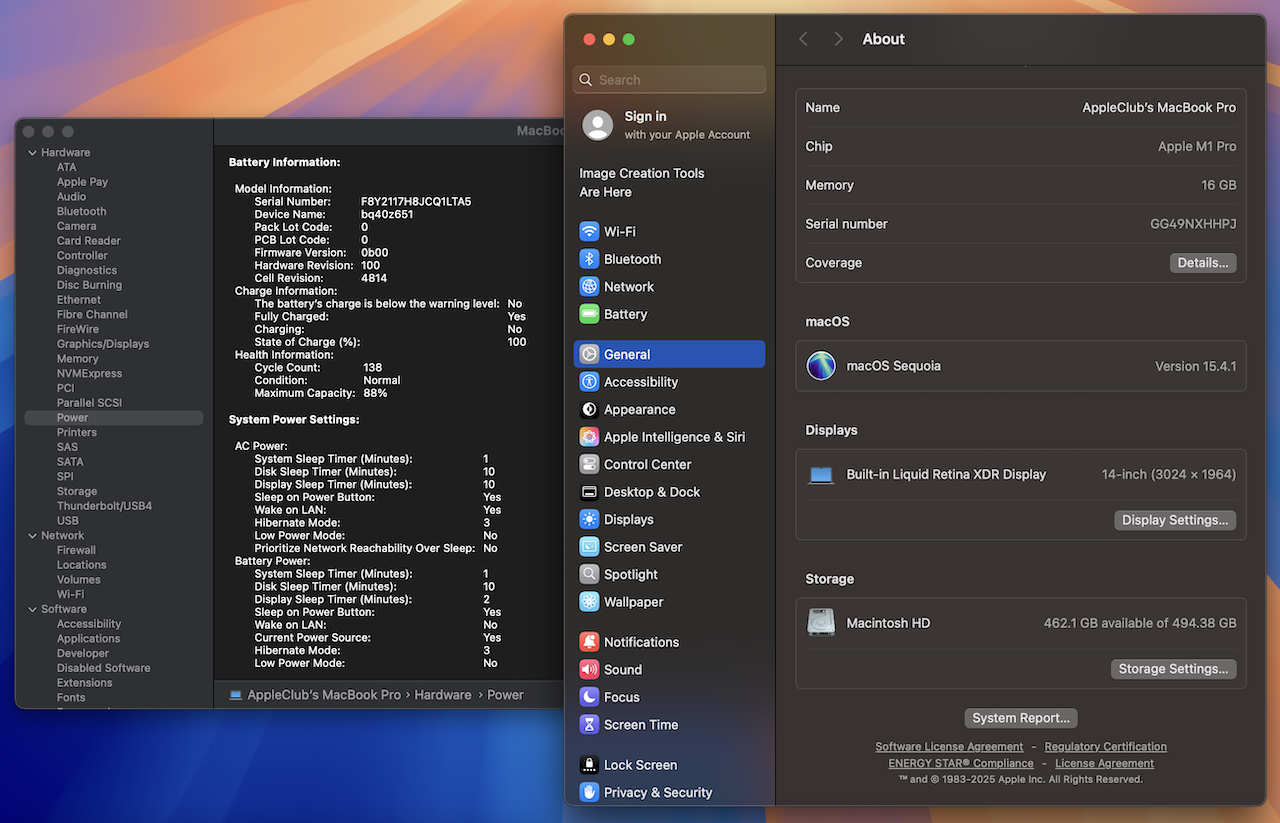Click the Macintosh HD drive icon
The height and width of the screenshot is (823, 1280).
tap(821, 622)
